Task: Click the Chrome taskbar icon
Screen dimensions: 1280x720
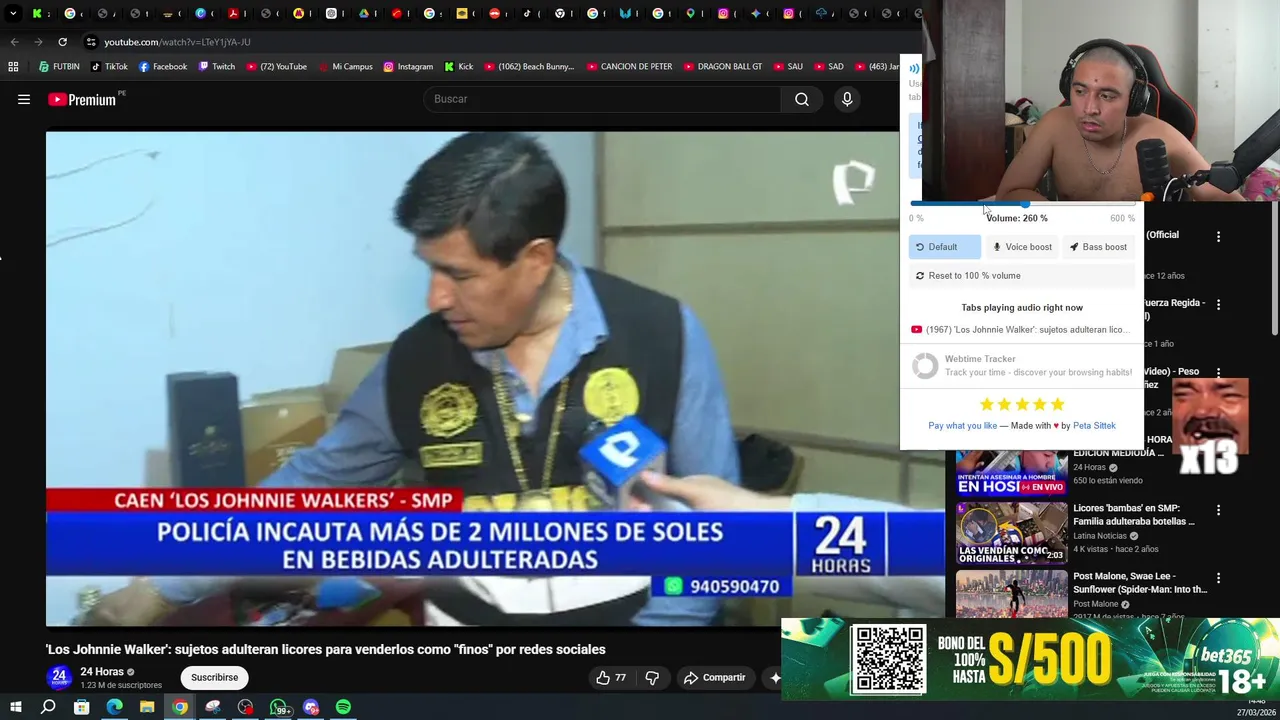Action: click(180, 707)
